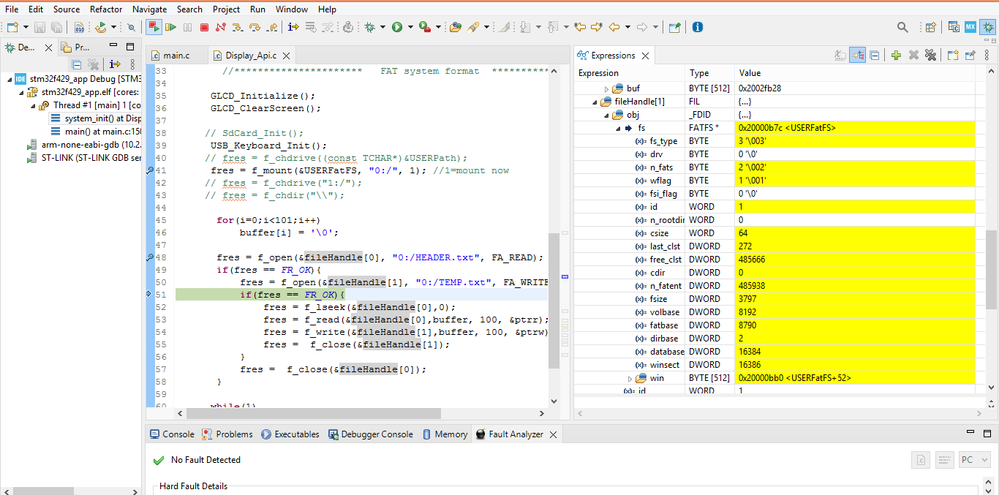999x495 pixels.
Task: Expand the buf expression node
Action: coord(607,89)
